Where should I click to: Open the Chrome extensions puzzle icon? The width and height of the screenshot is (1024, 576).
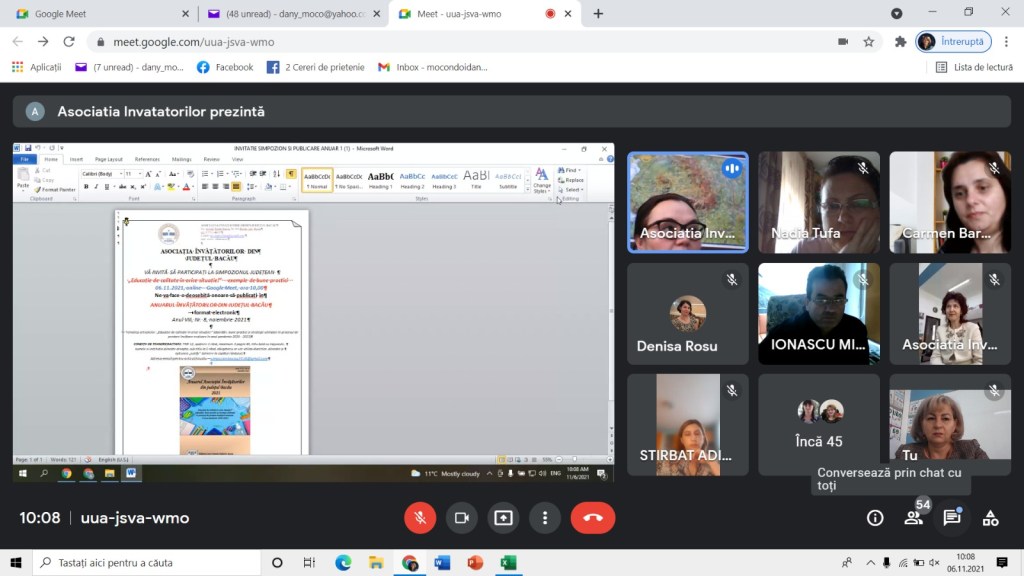(900, 42)
